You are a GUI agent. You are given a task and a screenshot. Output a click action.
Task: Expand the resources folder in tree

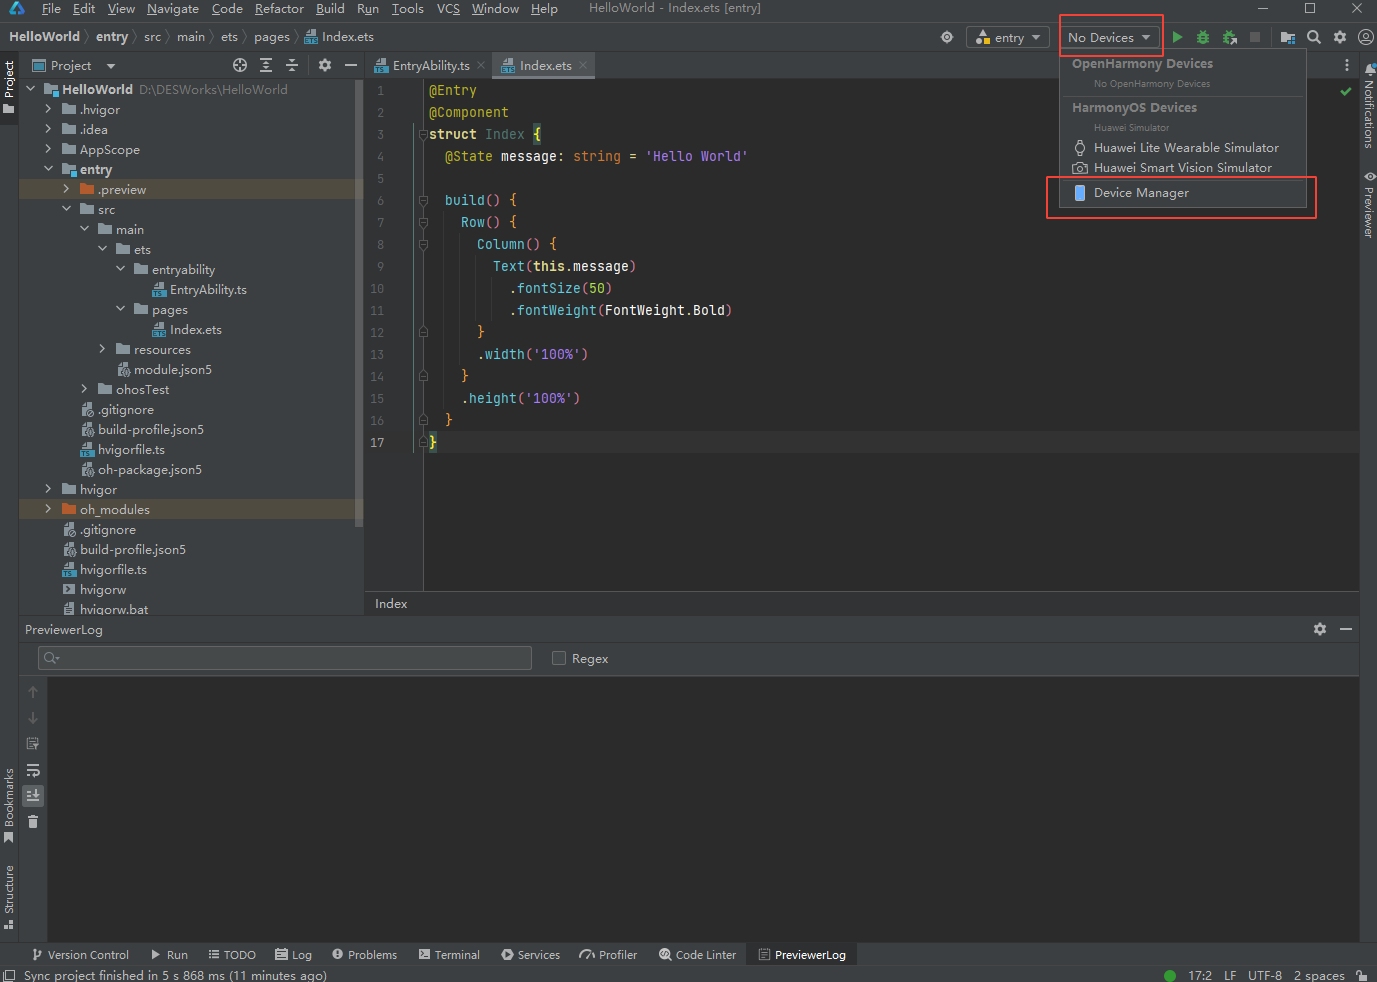click(x=102, y=349)
